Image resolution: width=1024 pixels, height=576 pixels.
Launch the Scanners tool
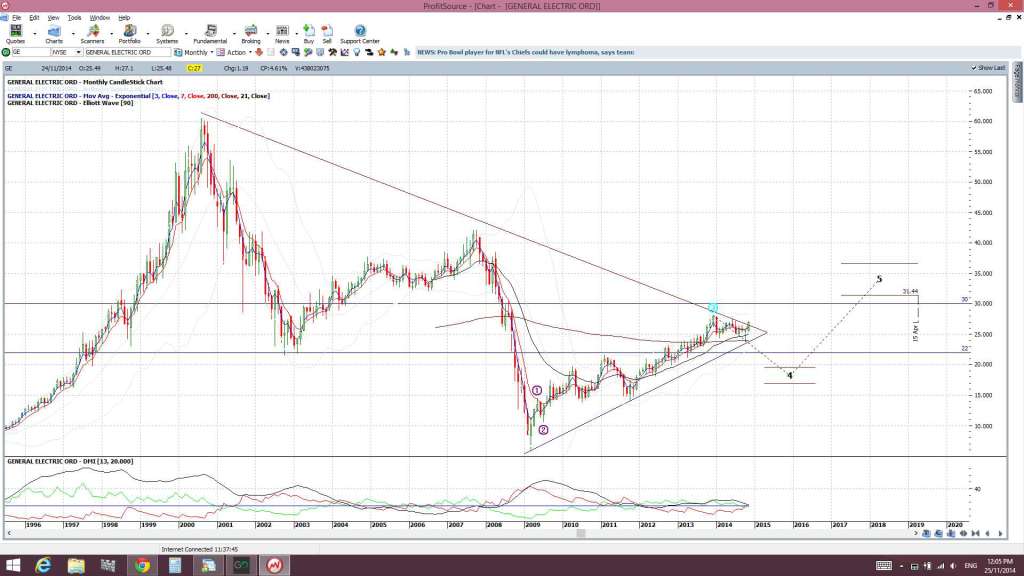92,34
